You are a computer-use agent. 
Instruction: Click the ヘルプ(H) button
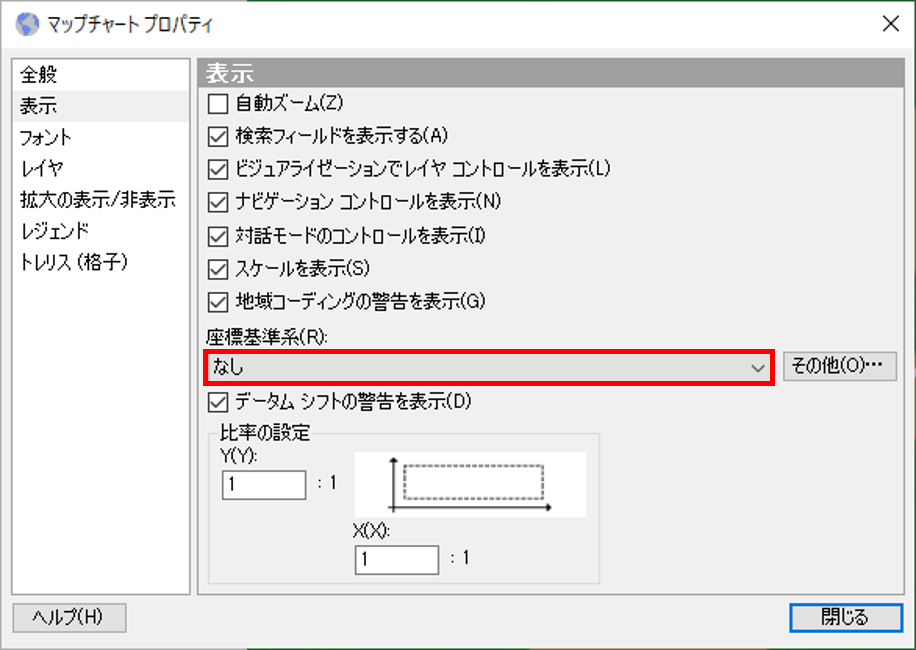(x=70, y=617)
